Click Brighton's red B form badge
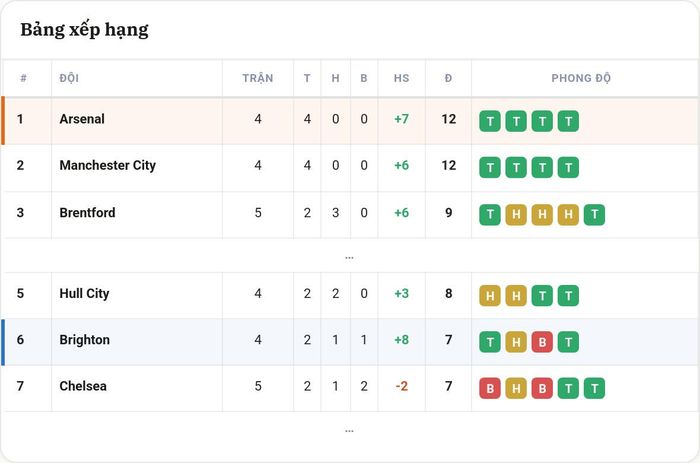The width and height of the screenshot is (700, 463). tap(542, 342)
